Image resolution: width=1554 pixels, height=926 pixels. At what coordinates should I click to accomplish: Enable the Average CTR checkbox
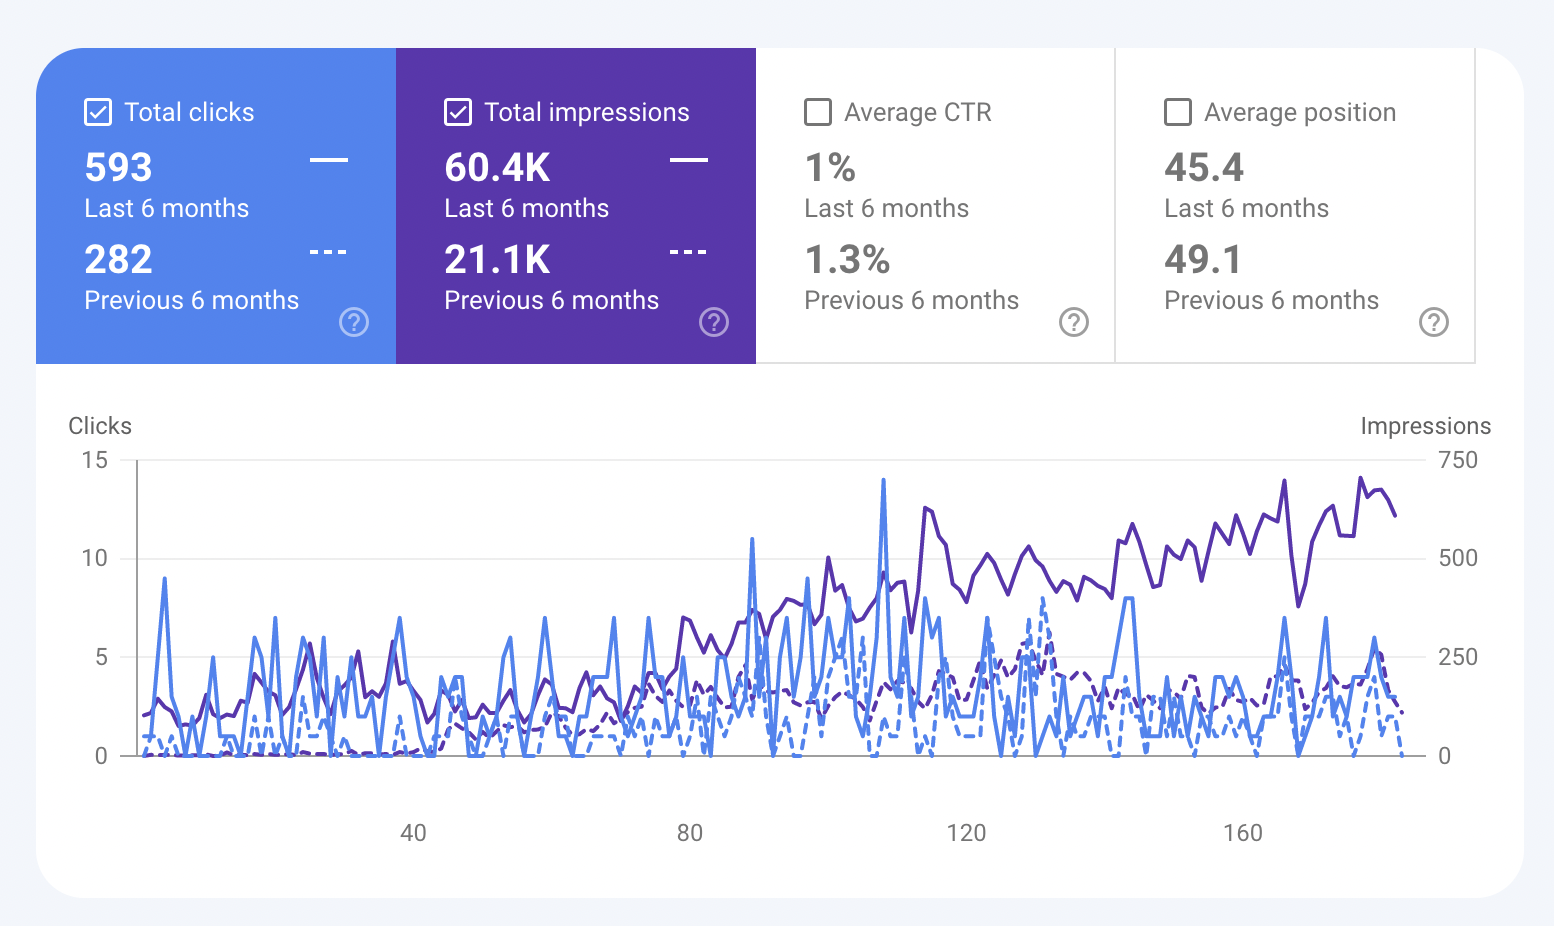click(818, 112)
